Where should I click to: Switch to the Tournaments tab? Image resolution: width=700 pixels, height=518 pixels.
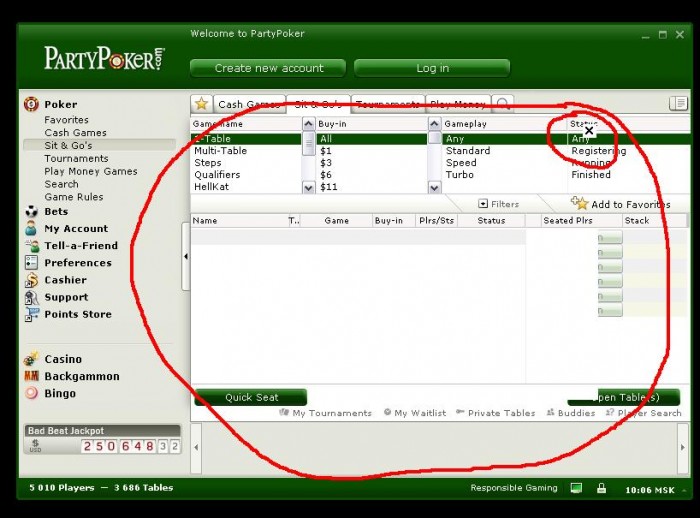pos(388,104)
